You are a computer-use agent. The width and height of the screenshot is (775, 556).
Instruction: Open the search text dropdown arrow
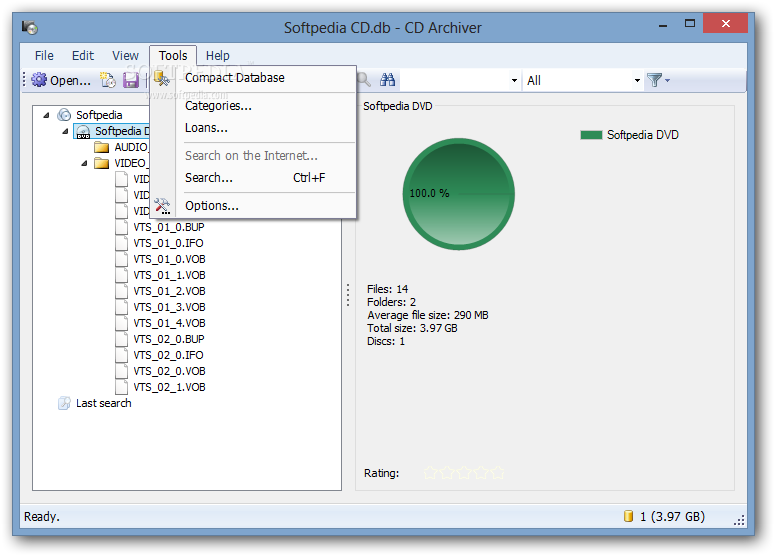(514, 81)
